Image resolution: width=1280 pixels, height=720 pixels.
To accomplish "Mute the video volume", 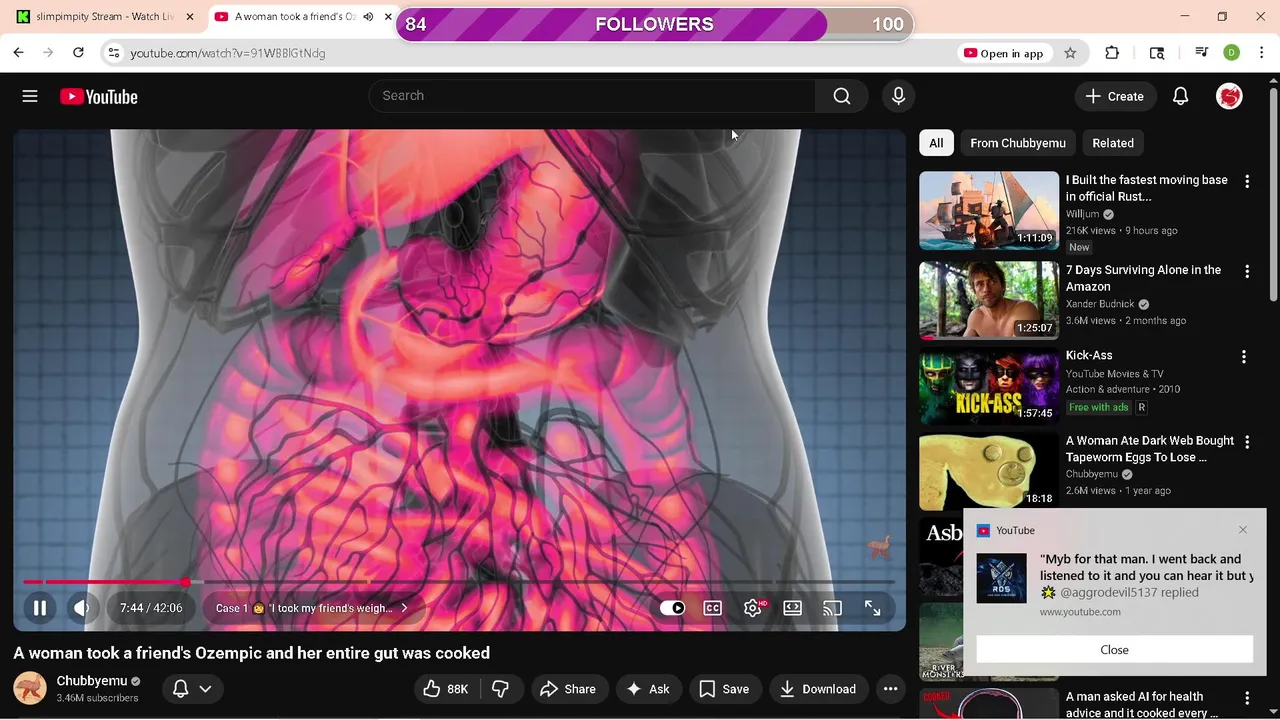I will coord(82,608).
